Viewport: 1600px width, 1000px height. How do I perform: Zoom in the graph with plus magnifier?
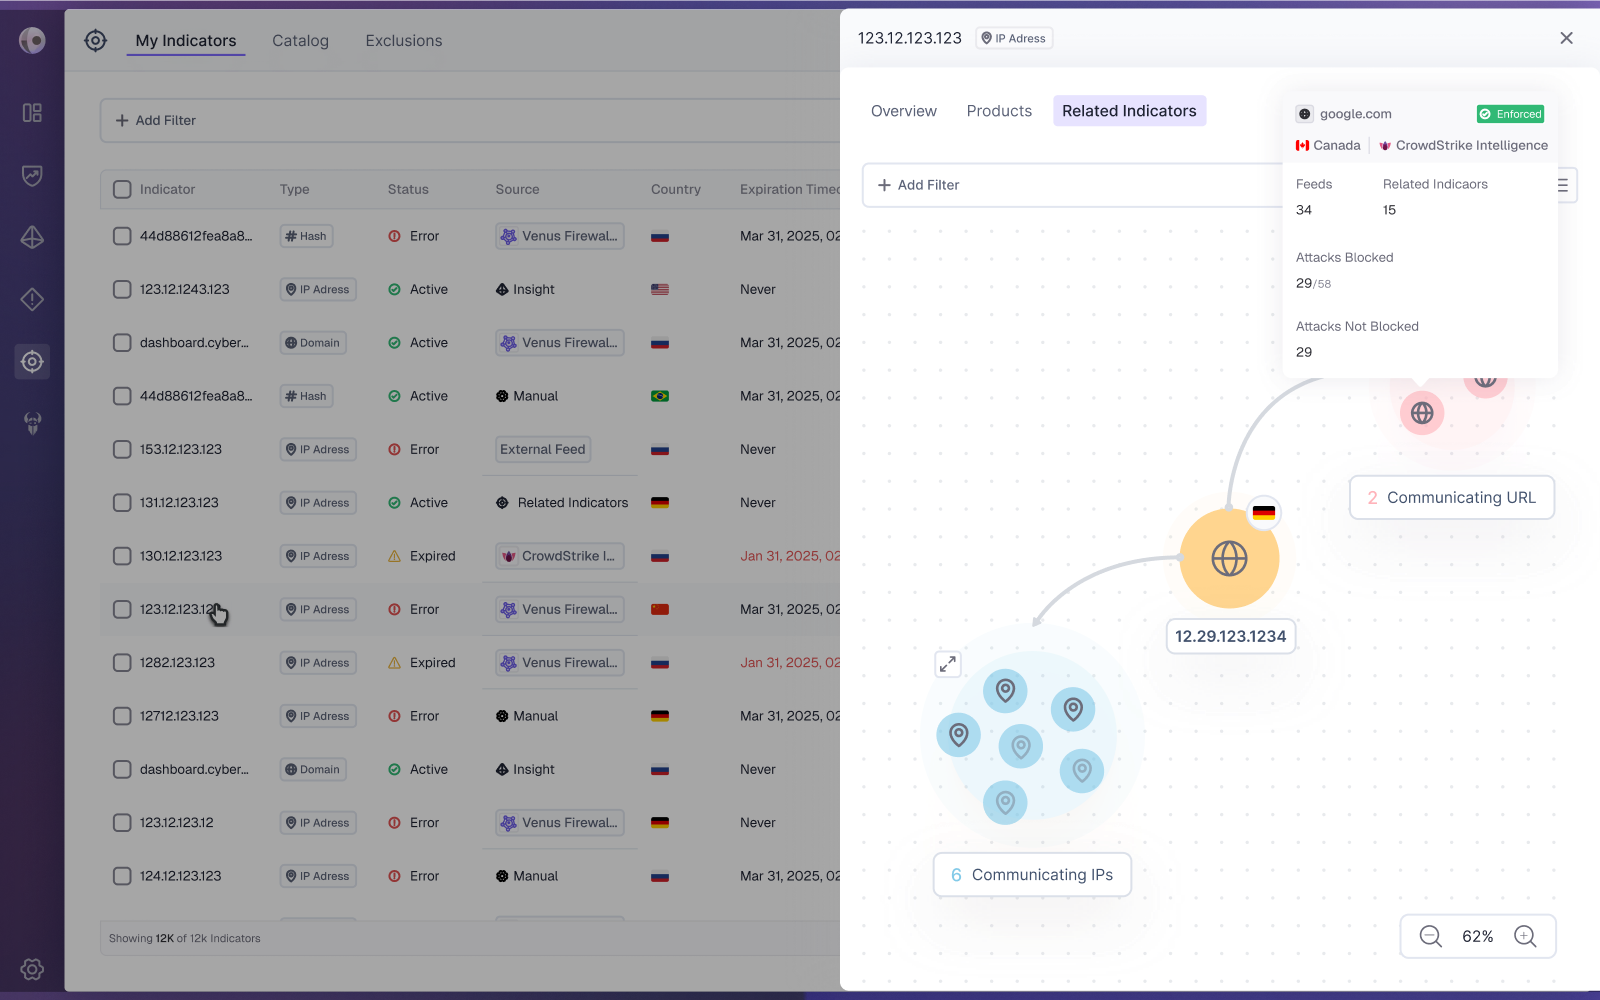coord(1525,936)
